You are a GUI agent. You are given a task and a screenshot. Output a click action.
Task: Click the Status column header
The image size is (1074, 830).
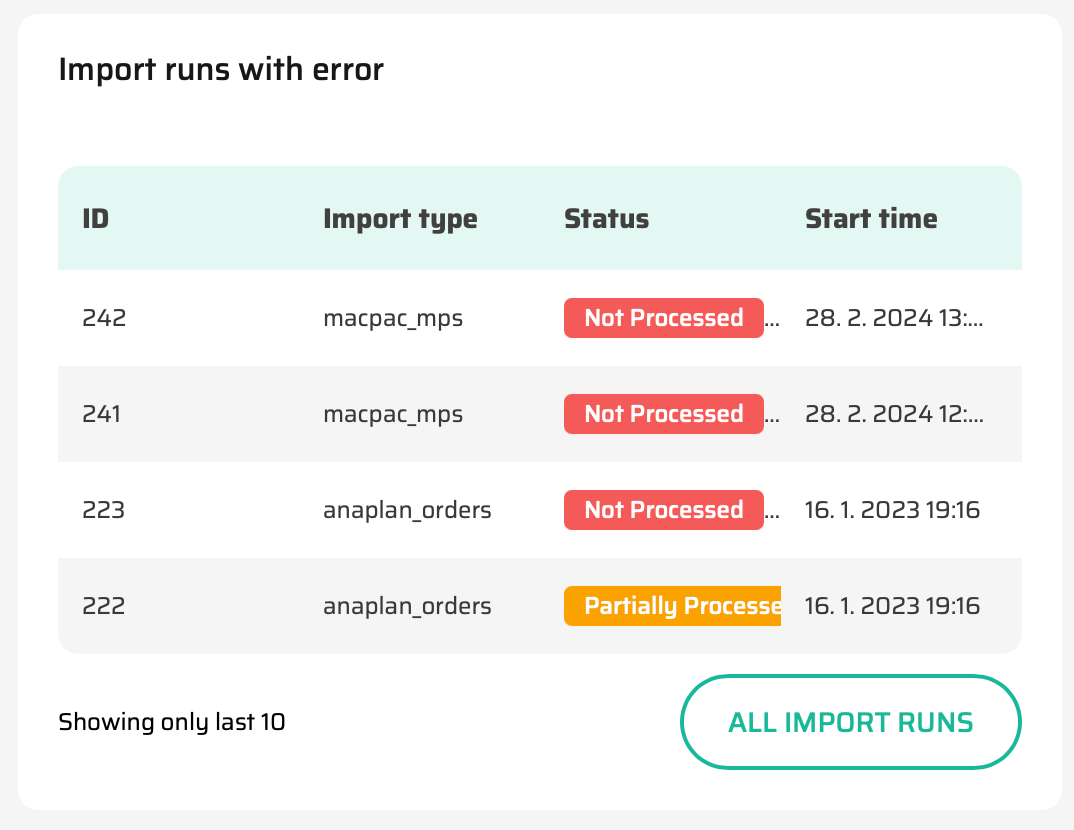tap(606, 219)
